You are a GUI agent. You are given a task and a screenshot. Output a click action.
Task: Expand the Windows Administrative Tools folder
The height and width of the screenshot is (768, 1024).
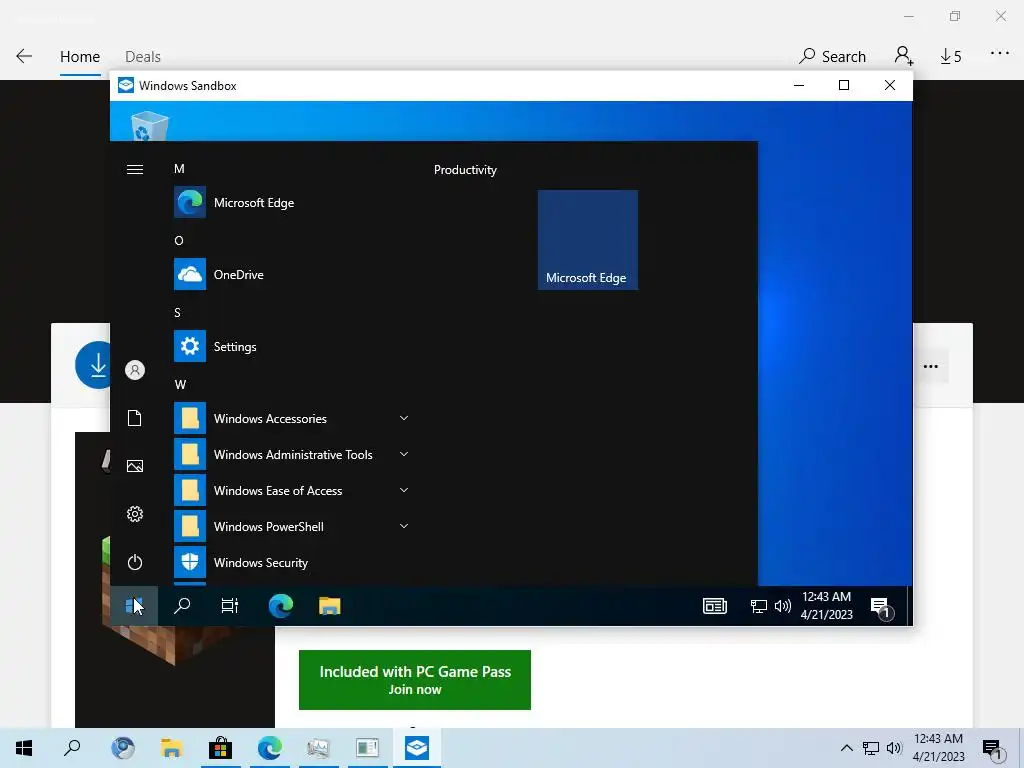click(291, 455)
